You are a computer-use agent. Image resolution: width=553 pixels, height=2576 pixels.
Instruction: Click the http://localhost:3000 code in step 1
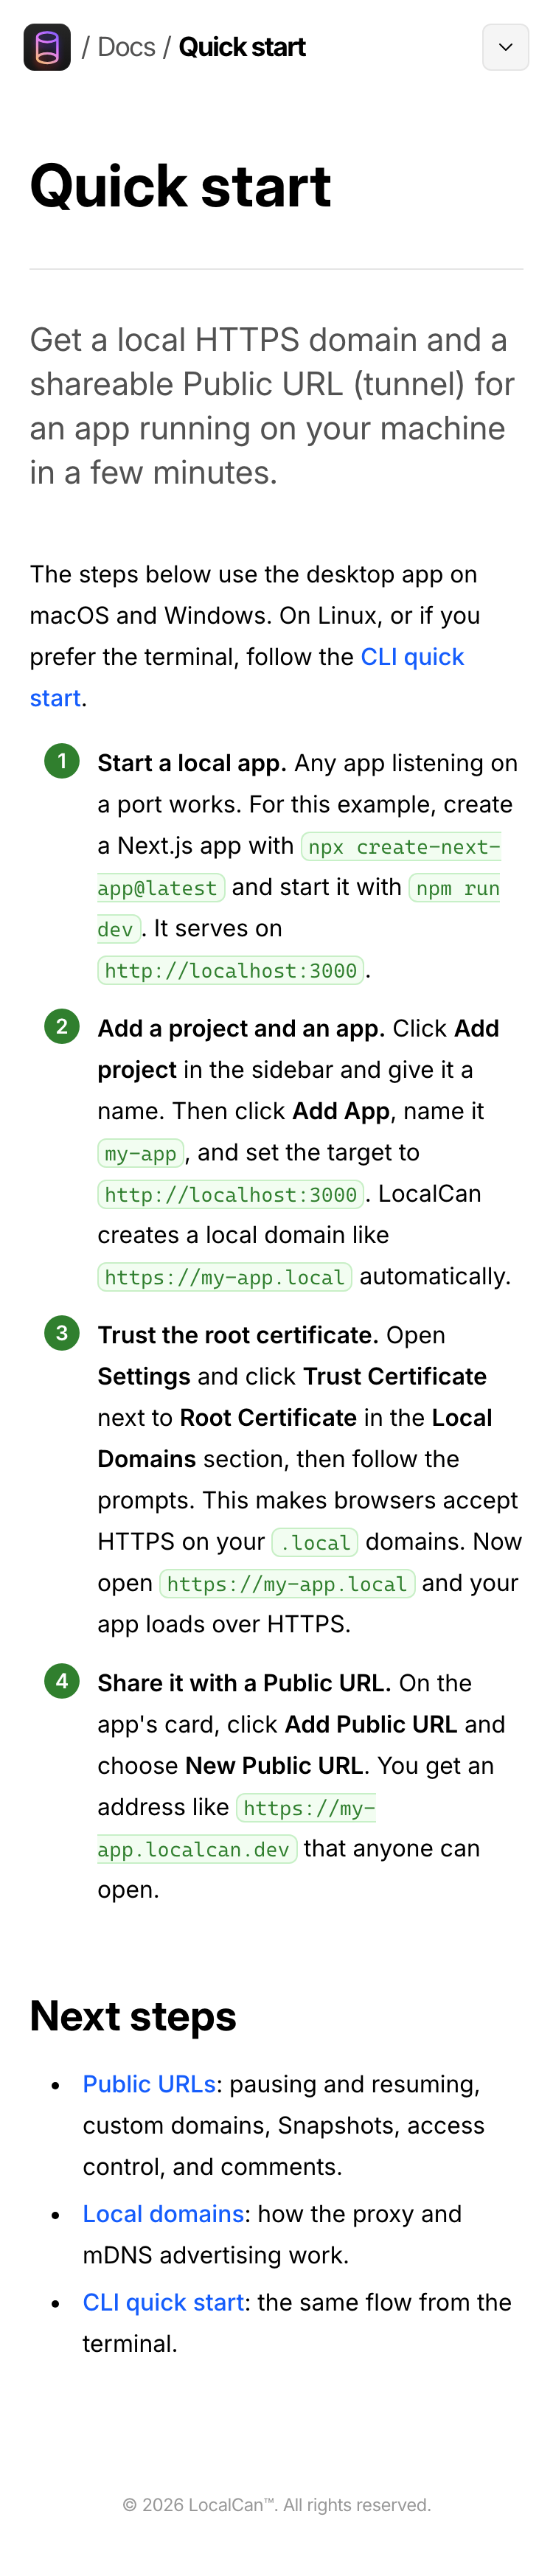(x=231, y=970)
